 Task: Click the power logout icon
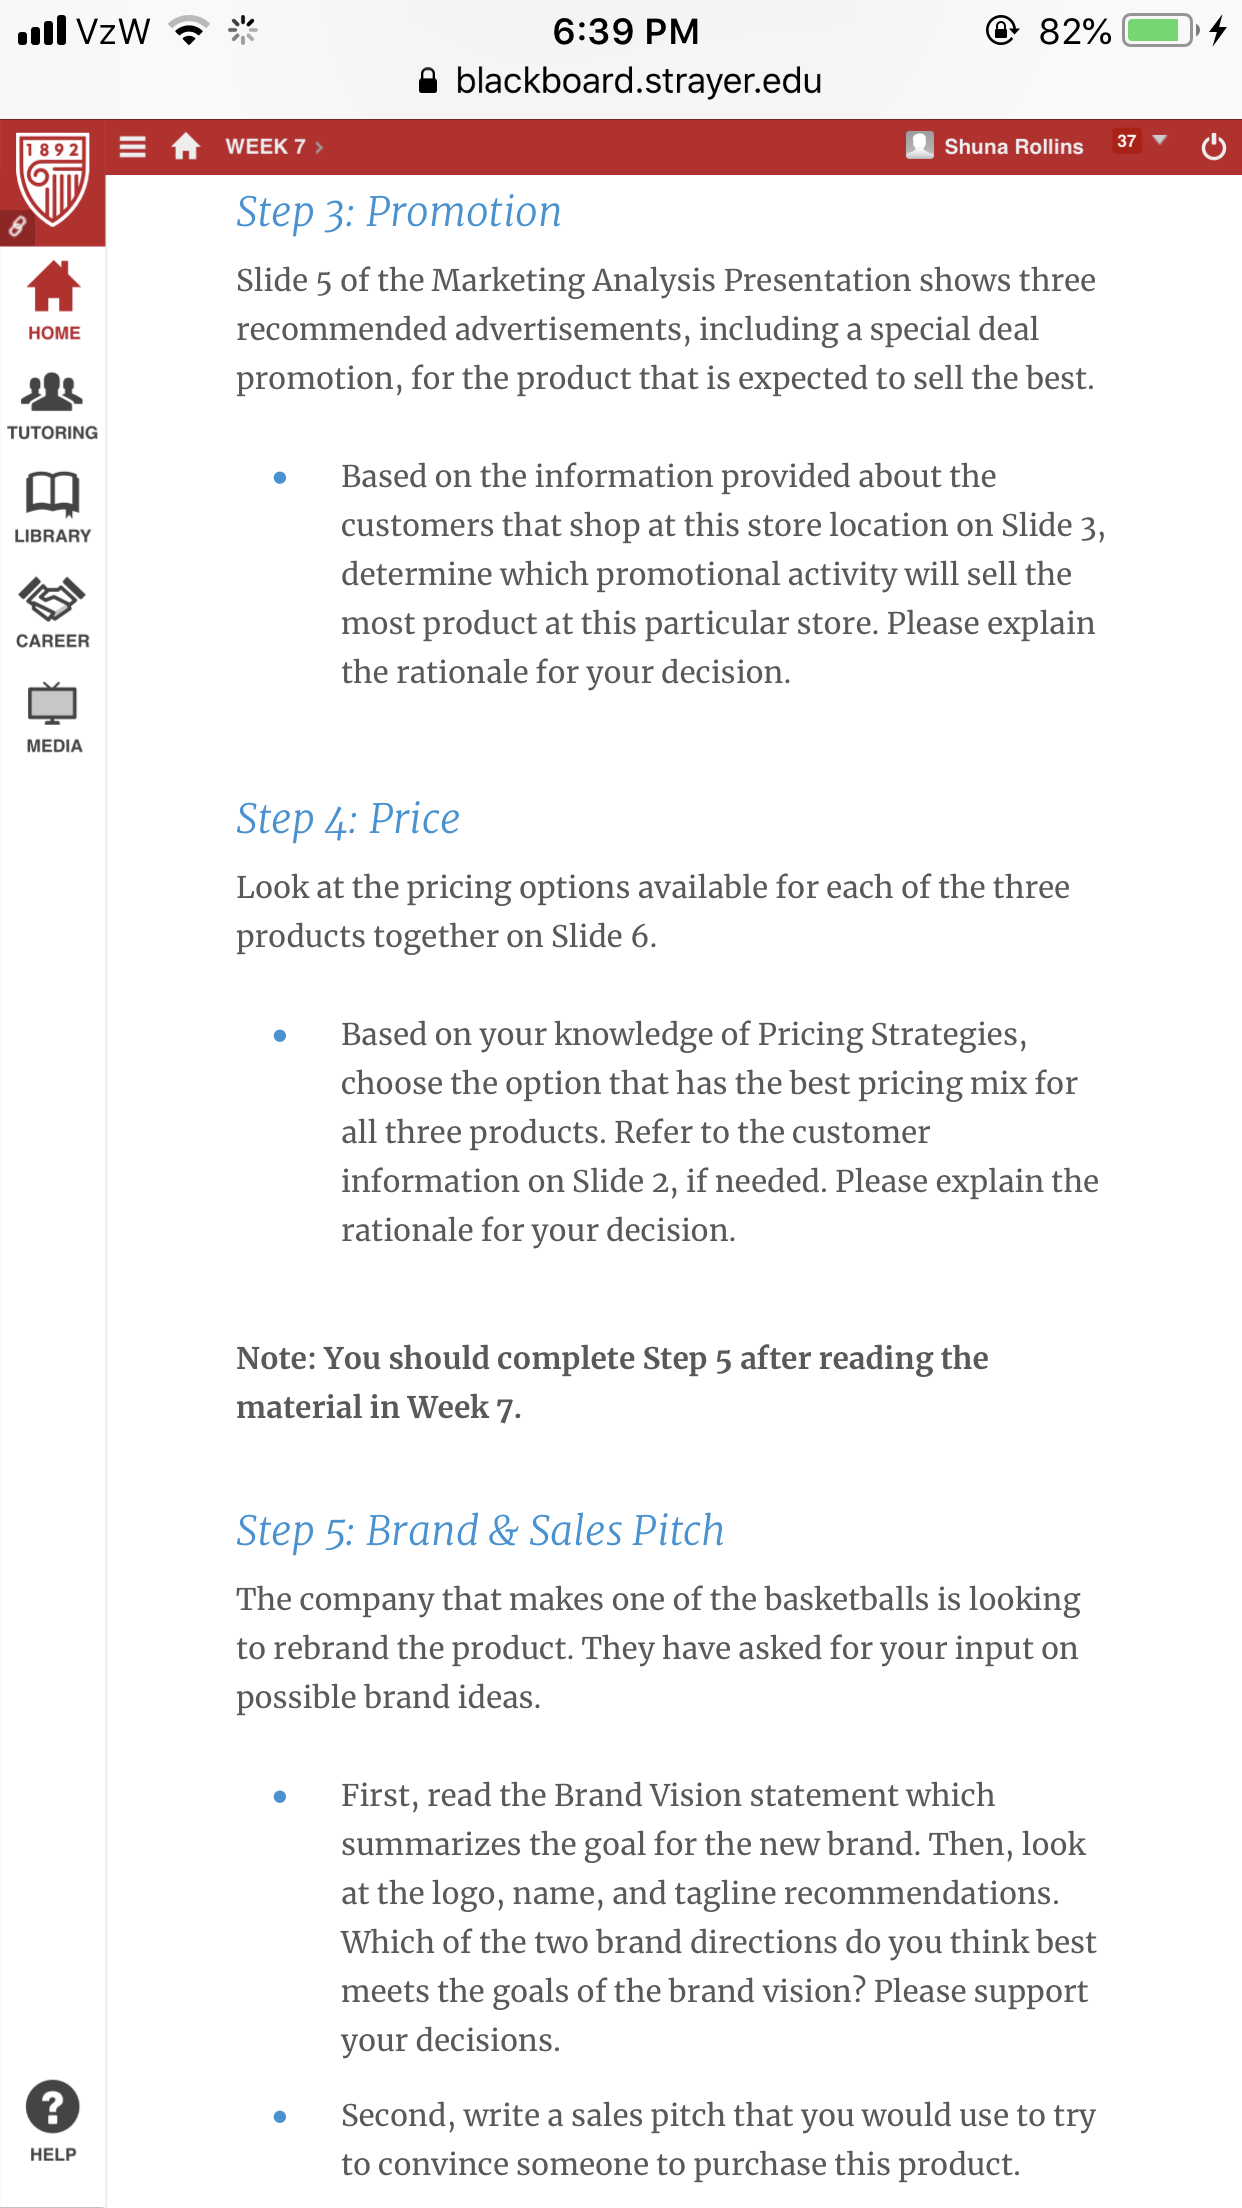1213,147
